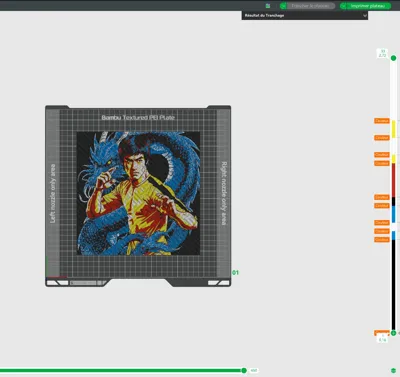
Task: Select the topmost orange color-change tag
Action: [382, 121]
